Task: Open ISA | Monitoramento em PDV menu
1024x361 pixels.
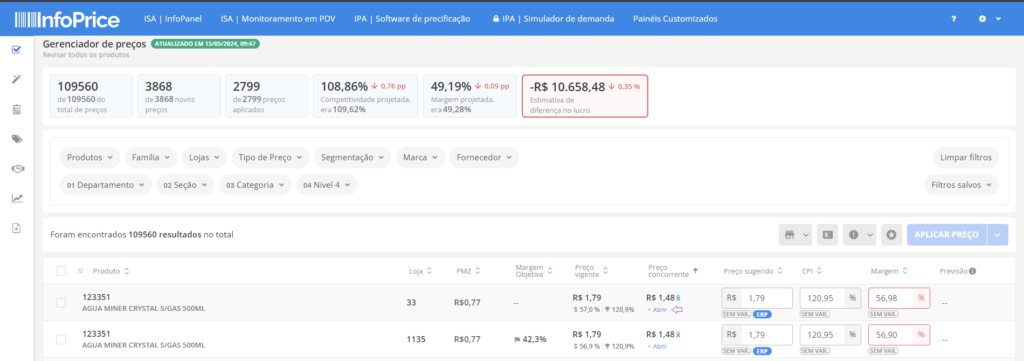Action: (278, 19)
